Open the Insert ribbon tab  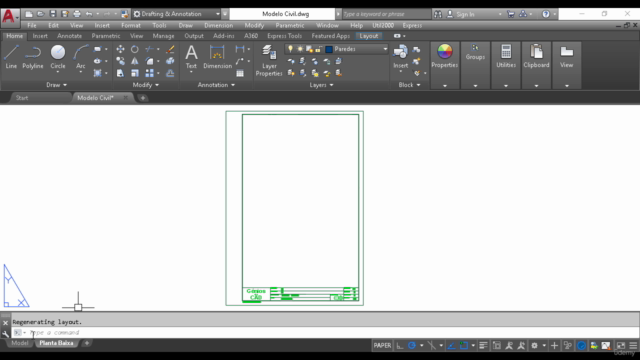click(x=40, y=36)
